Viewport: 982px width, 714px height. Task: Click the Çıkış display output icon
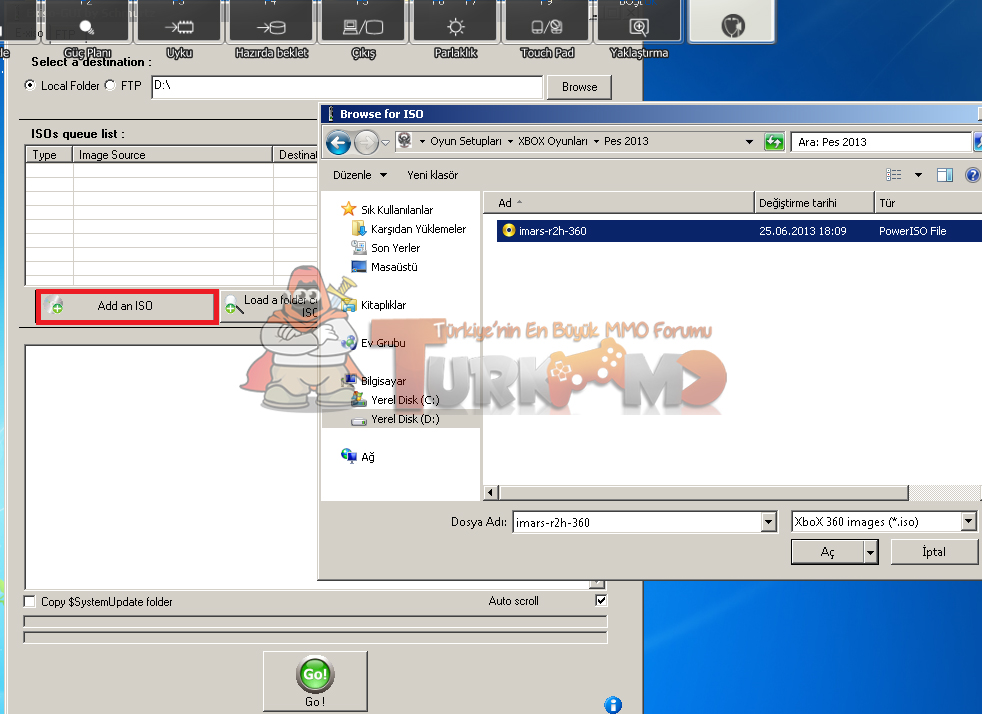point(363,27)
